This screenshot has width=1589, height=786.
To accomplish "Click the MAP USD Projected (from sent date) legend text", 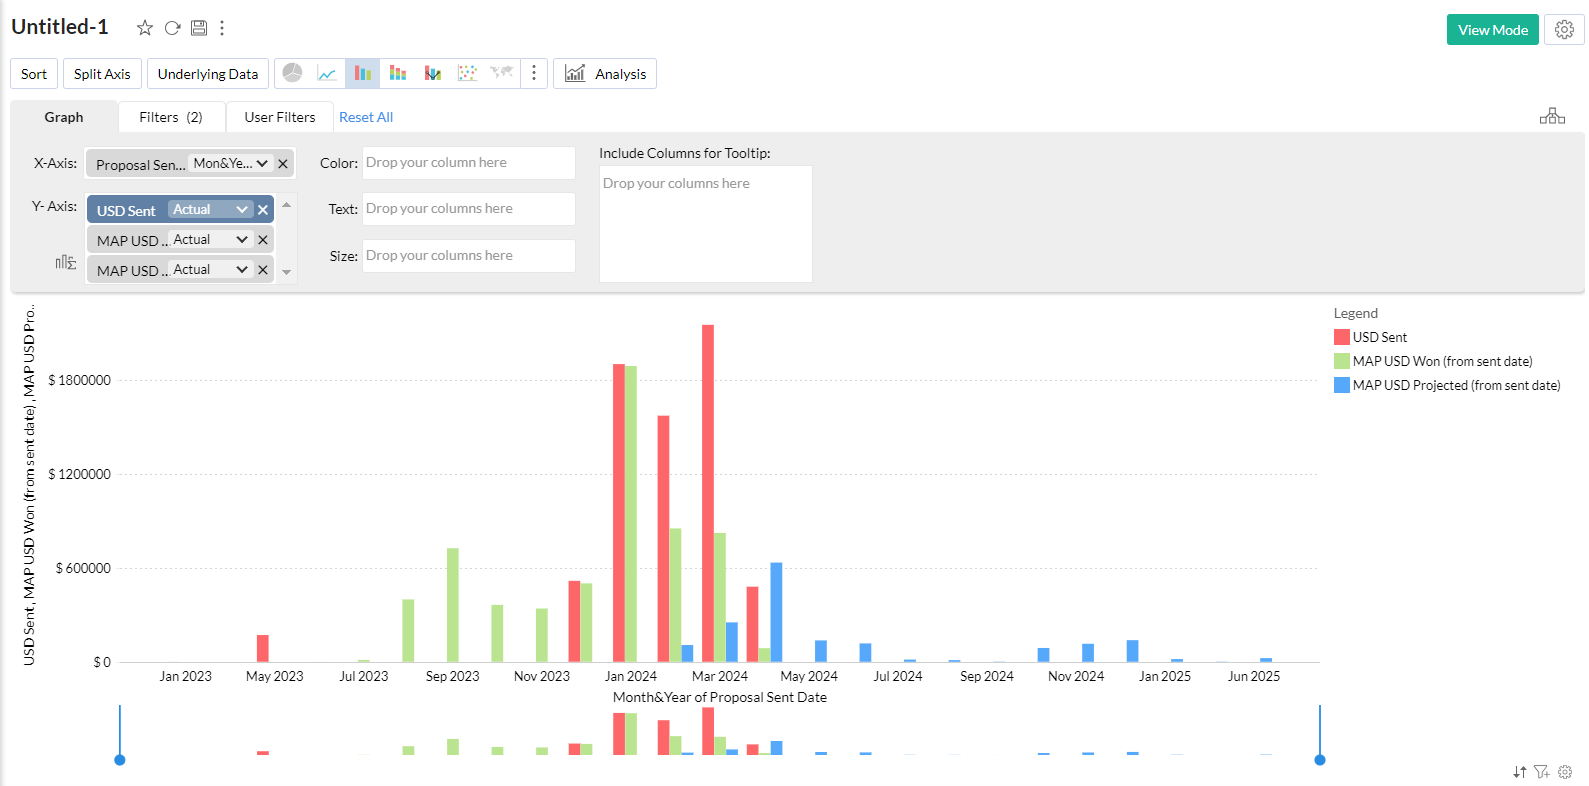I will [1457, 385].
